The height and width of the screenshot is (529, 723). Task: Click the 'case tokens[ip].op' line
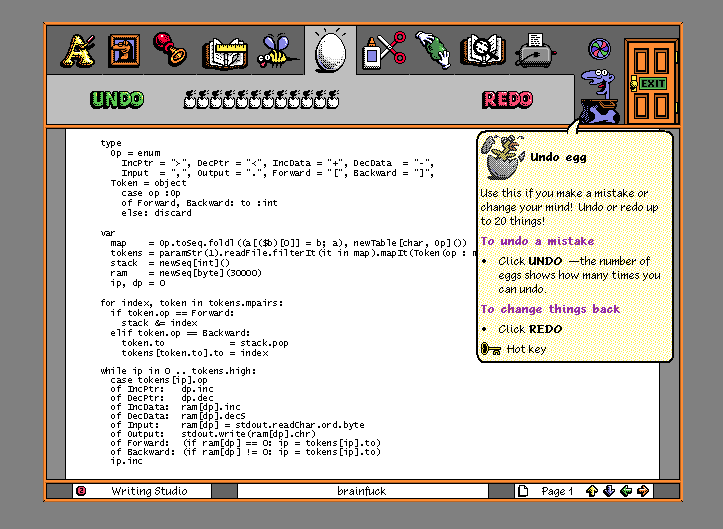(x=159, y=380)
